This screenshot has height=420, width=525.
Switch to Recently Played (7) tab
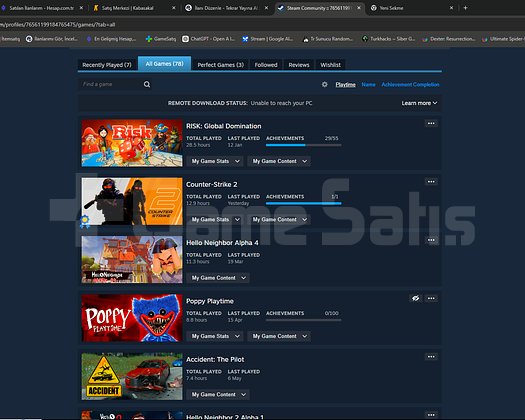click(107, 65)
